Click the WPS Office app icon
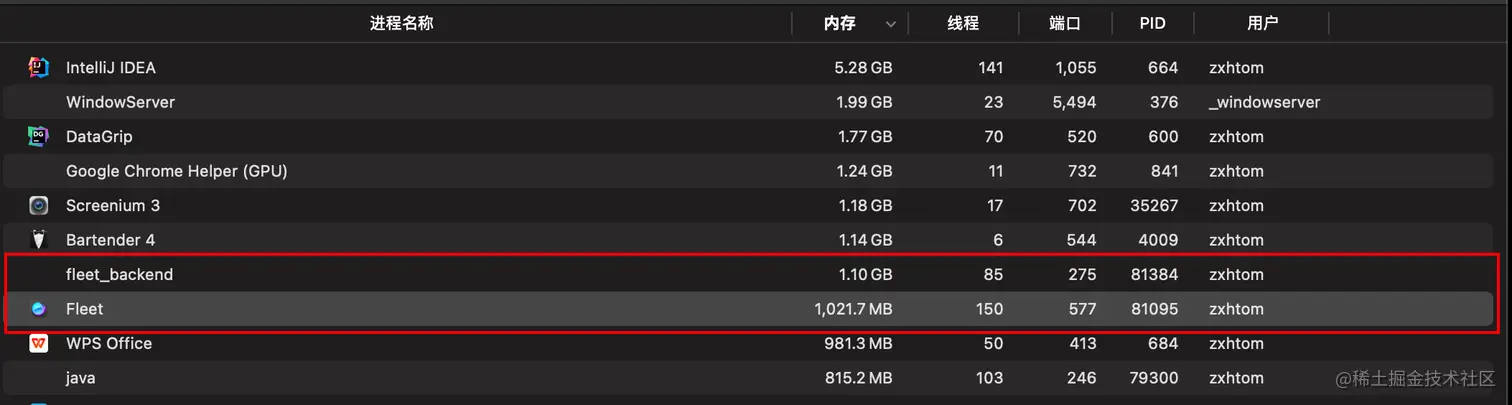This screenshot has height=405, width=1512. pos(39,343)
